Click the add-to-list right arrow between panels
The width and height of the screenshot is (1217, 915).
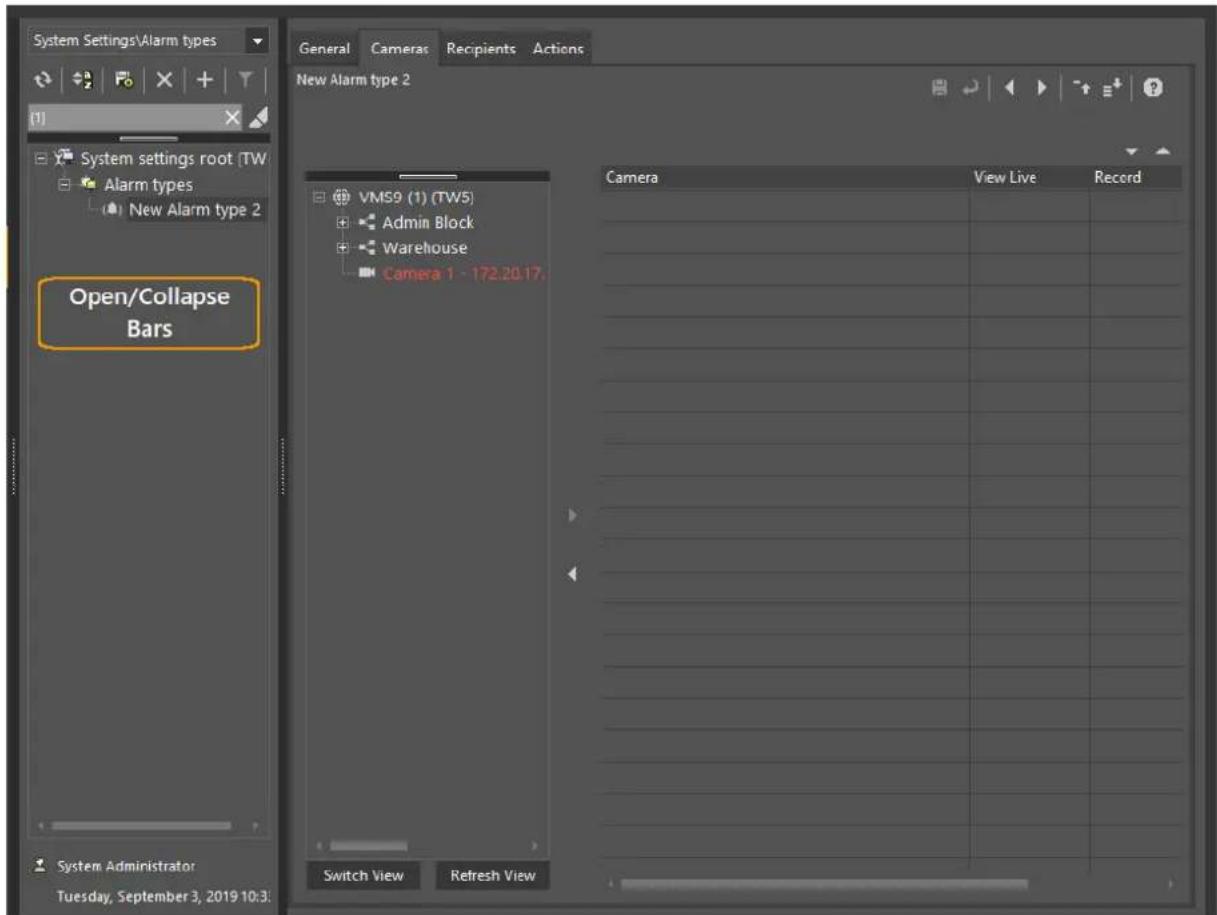point(573,517)
